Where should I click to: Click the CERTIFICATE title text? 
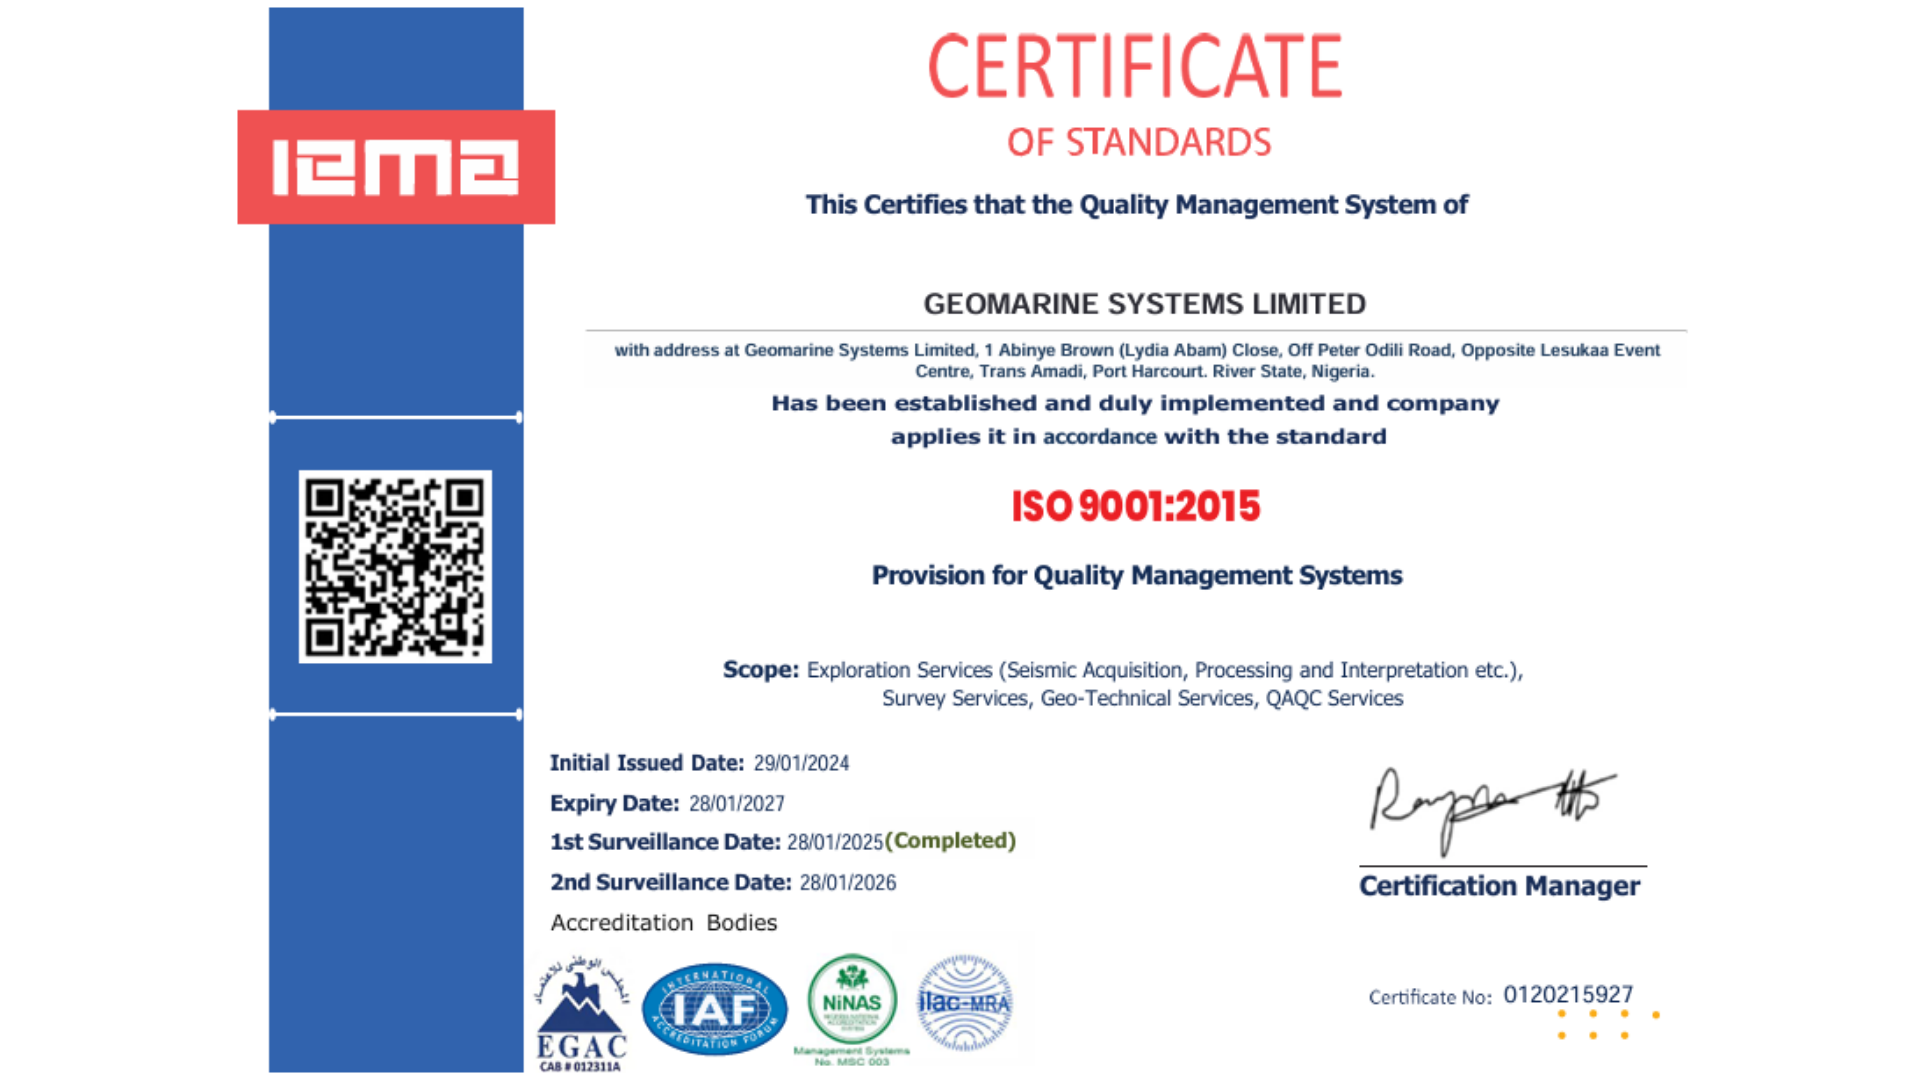tap(1135, 67)
